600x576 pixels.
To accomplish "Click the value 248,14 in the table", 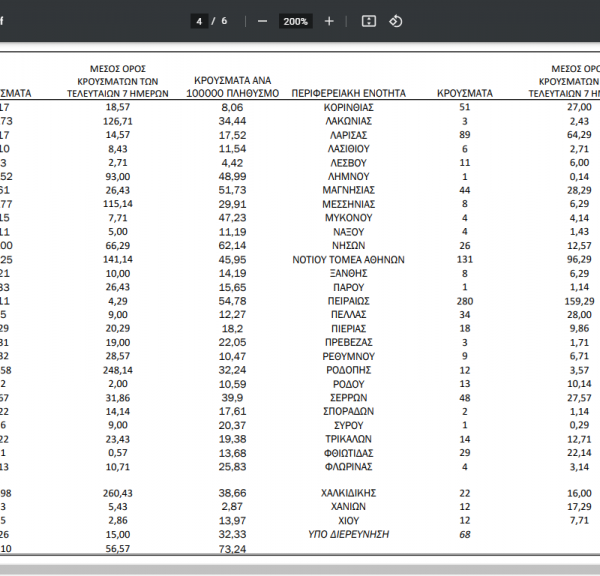I will [118, 370].
